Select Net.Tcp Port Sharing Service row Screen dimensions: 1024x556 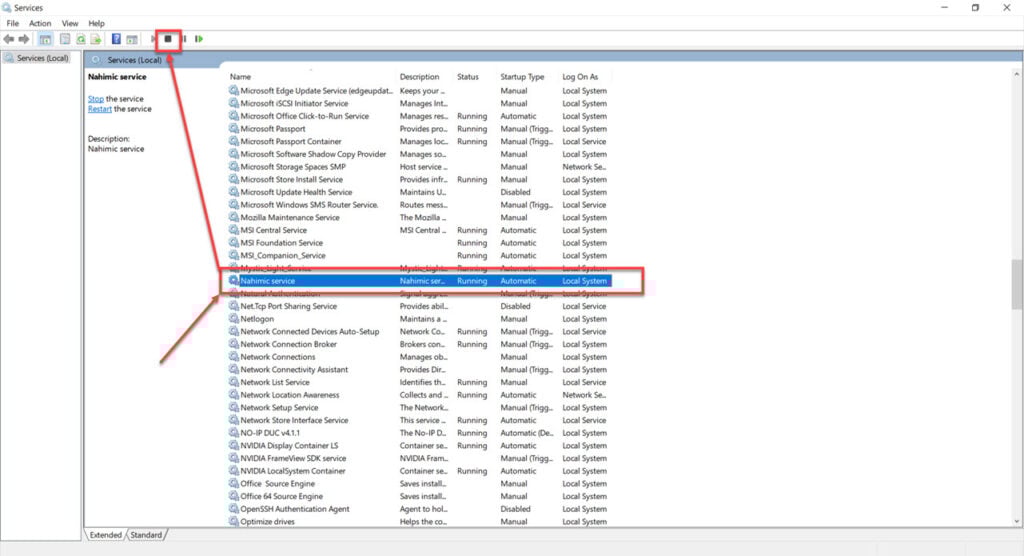[x=419, y=306]
